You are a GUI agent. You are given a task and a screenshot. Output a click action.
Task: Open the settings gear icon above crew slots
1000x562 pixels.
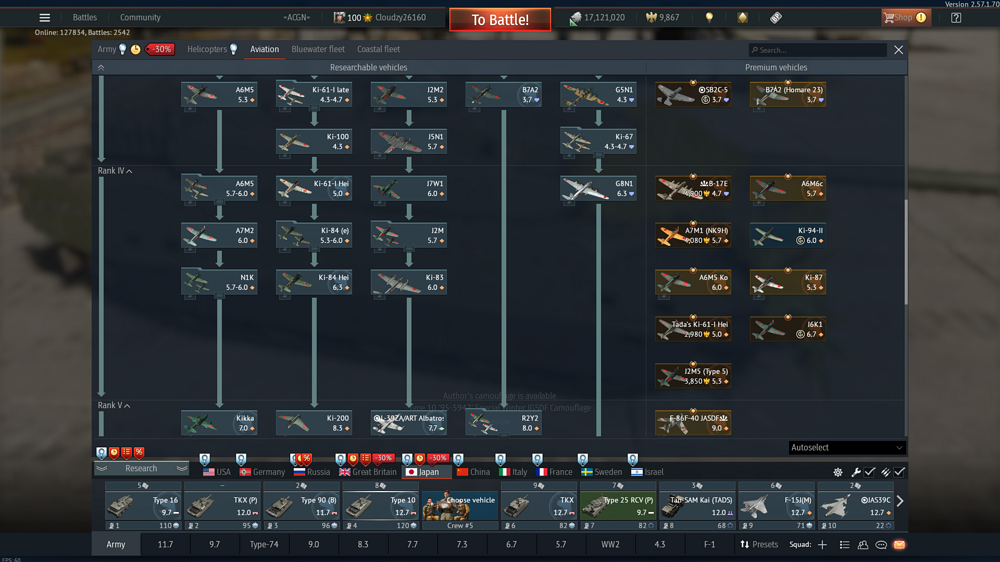(838, 472)
